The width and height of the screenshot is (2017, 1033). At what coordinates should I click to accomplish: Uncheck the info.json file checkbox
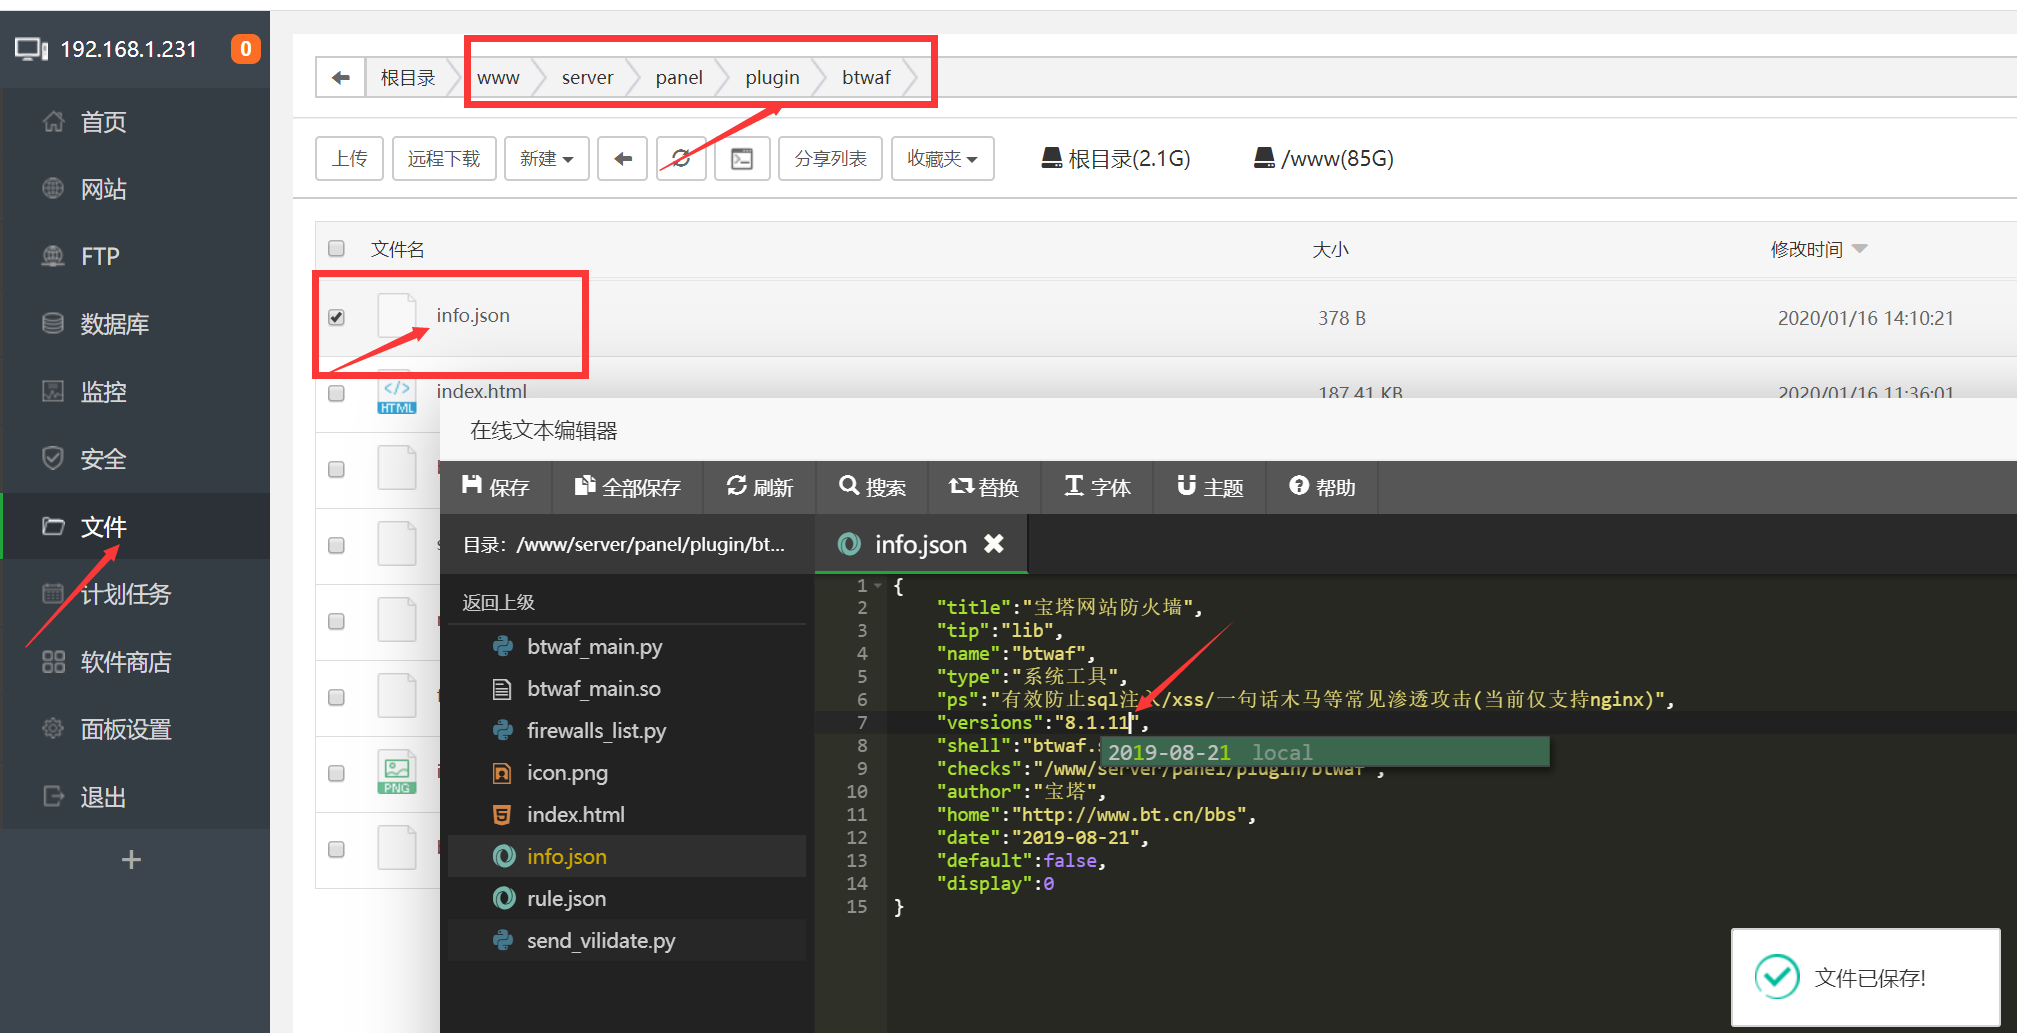(337, 317)
